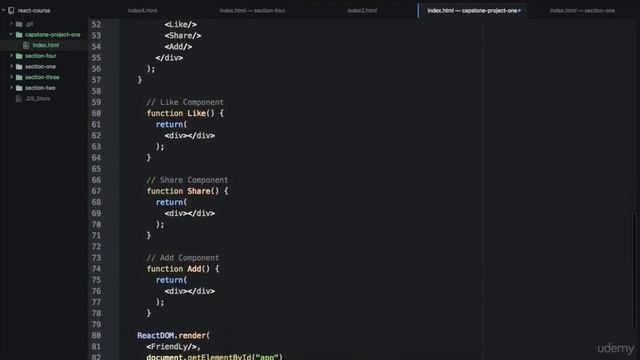Click '<div></div>' on line 62

[189, 136]
